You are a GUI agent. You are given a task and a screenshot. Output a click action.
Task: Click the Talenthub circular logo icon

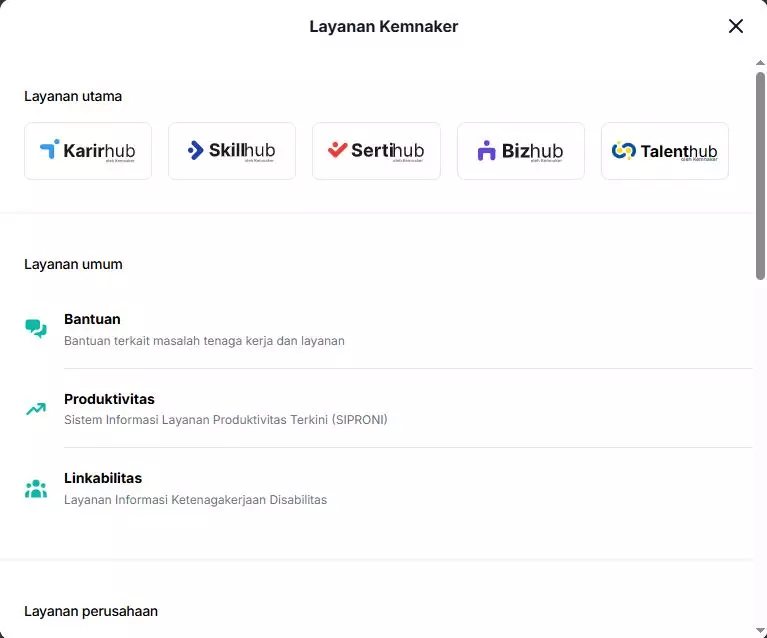point(623,151)
